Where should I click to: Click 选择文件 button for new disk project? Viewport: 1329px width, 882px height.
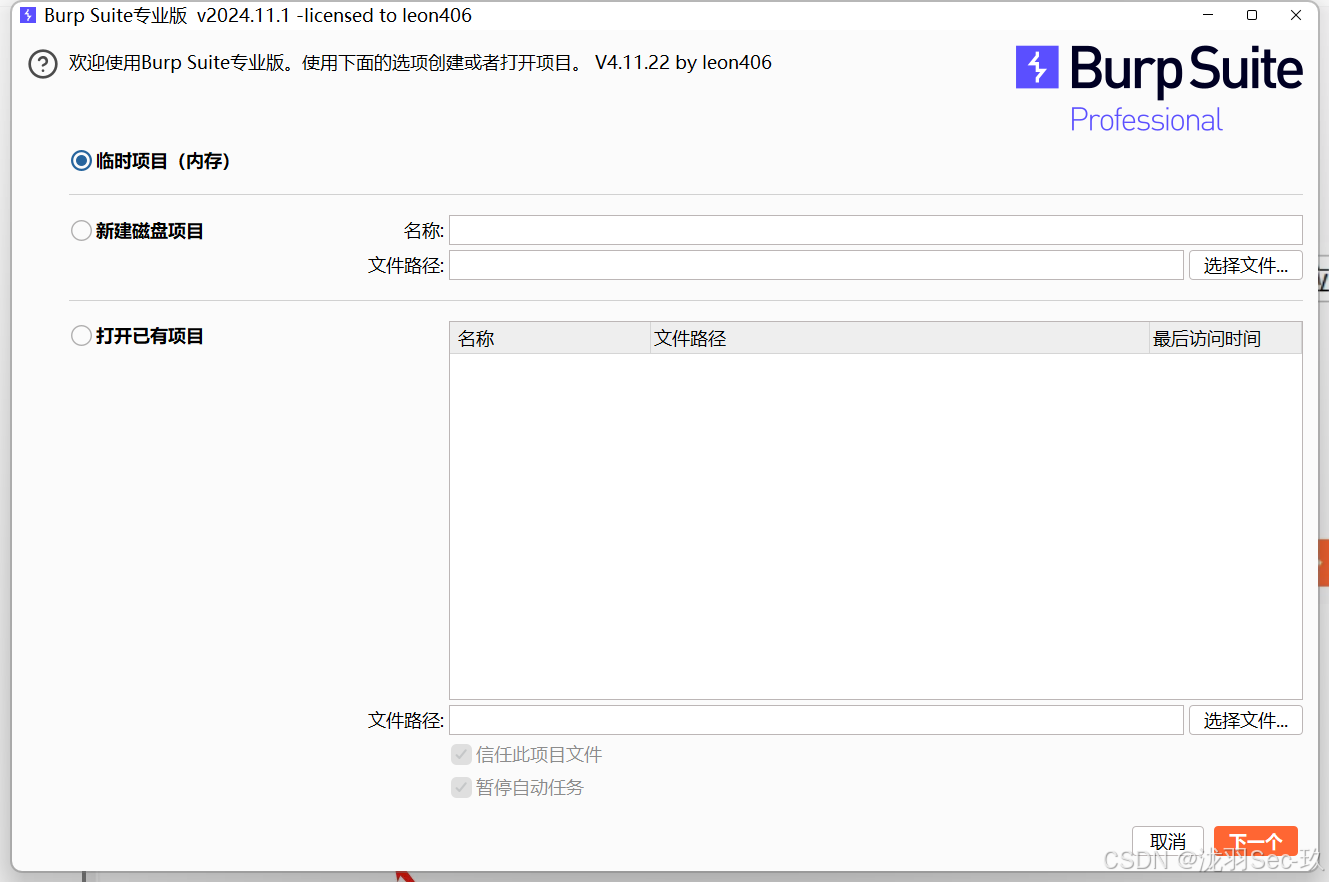tap(1246, 265)
